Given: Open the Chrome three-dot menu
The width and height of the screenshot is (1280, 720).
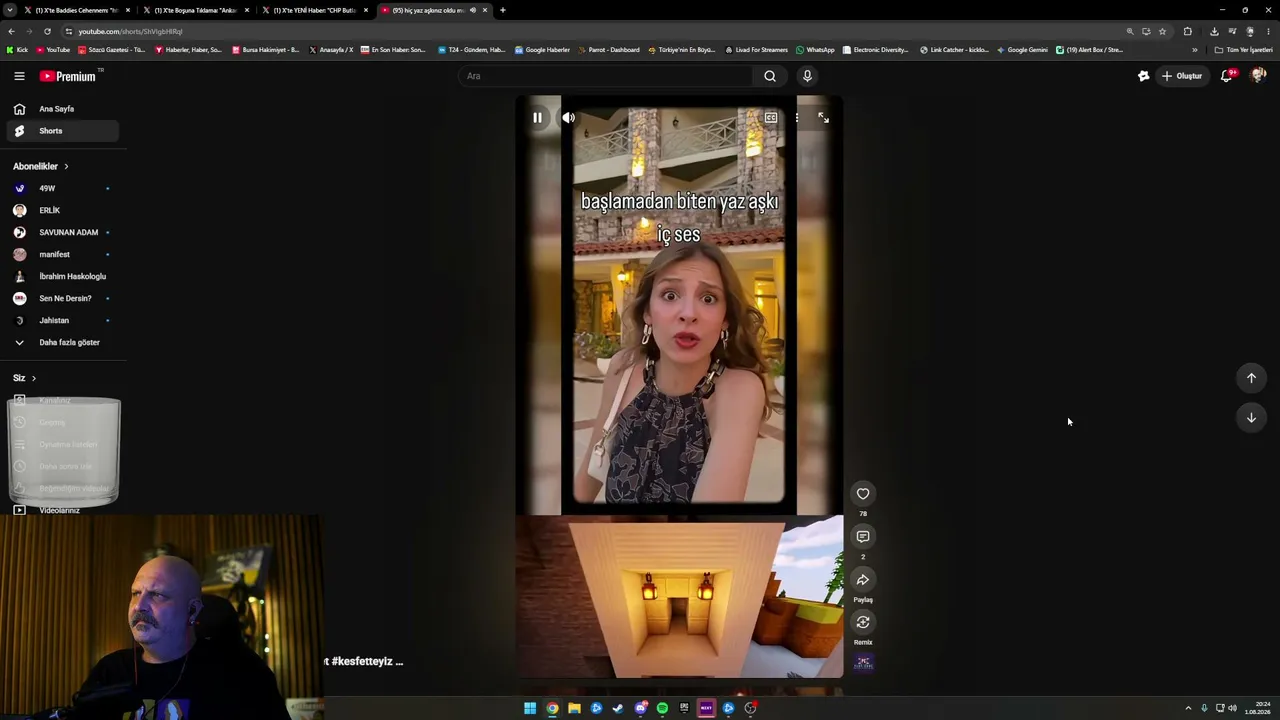Looking at the screenshot, I should [x=1268, y=31].
